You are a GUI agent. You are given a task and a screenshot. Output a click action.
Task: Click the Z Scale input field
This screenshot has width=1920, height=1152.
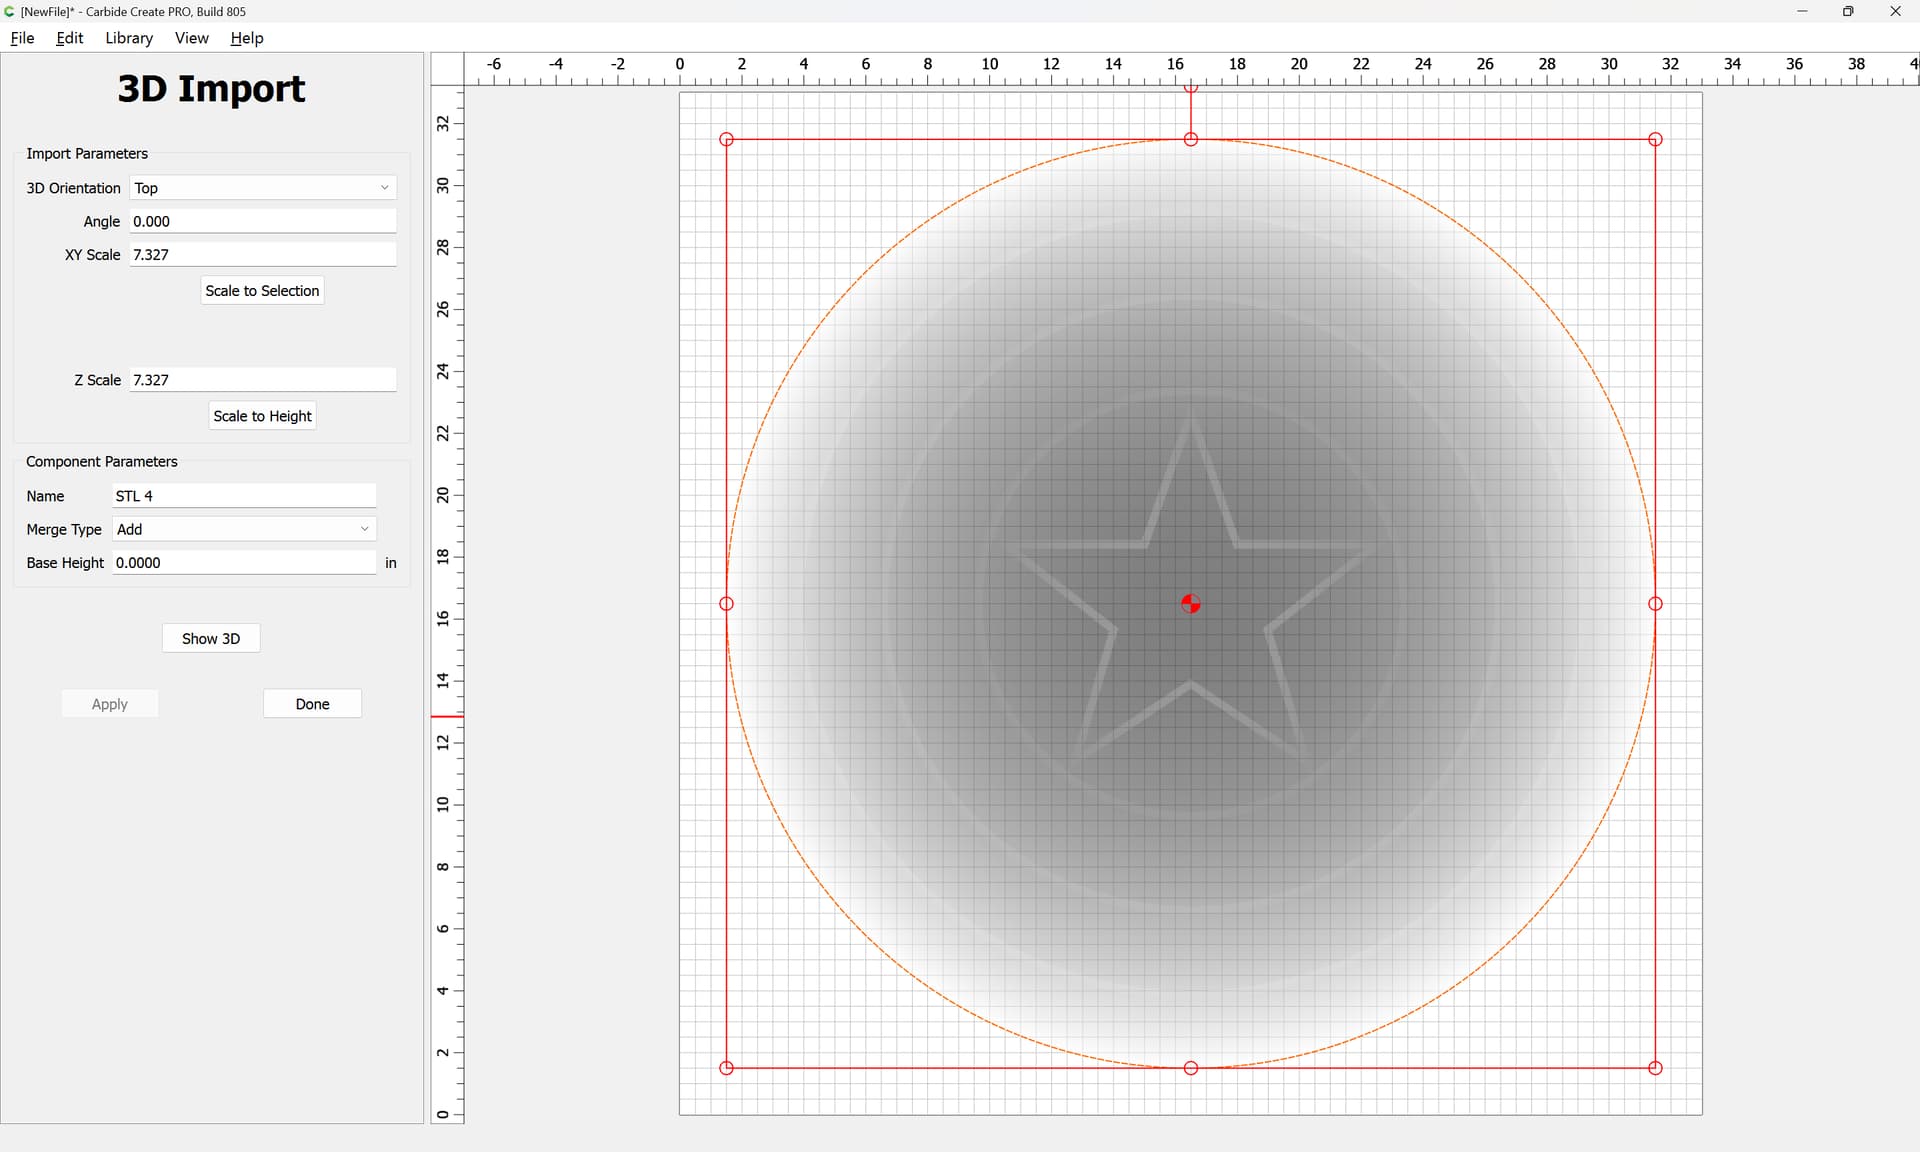[263, 380]
